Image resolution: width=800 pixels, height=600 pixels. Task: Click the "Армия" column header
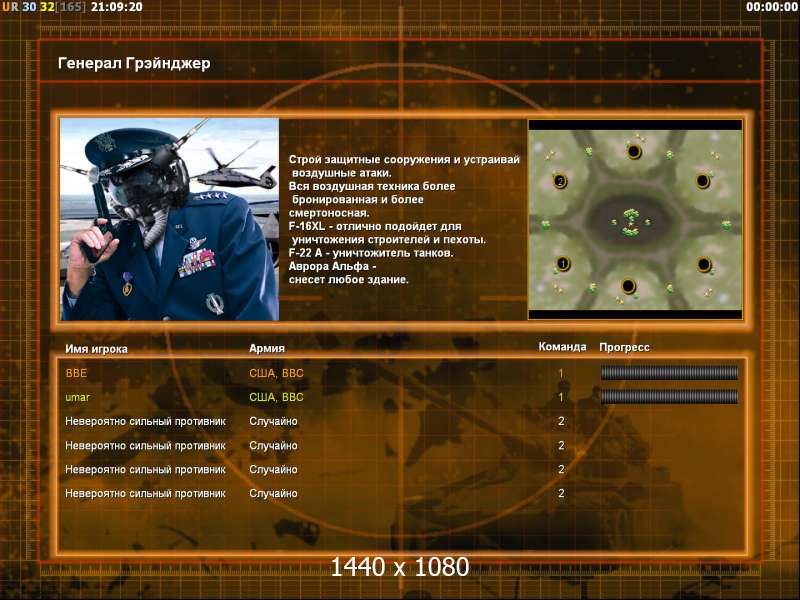point(267,348)
